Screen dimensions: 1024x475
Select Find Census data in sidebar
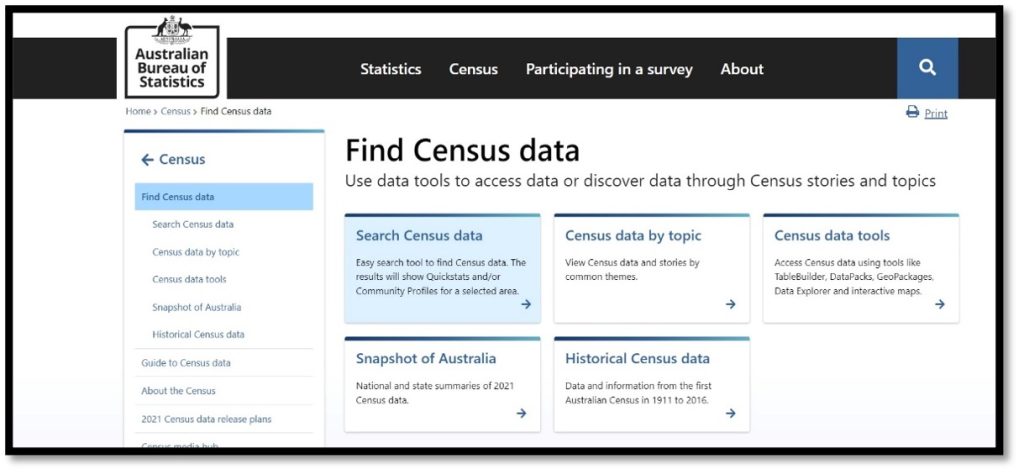(178, 197)
